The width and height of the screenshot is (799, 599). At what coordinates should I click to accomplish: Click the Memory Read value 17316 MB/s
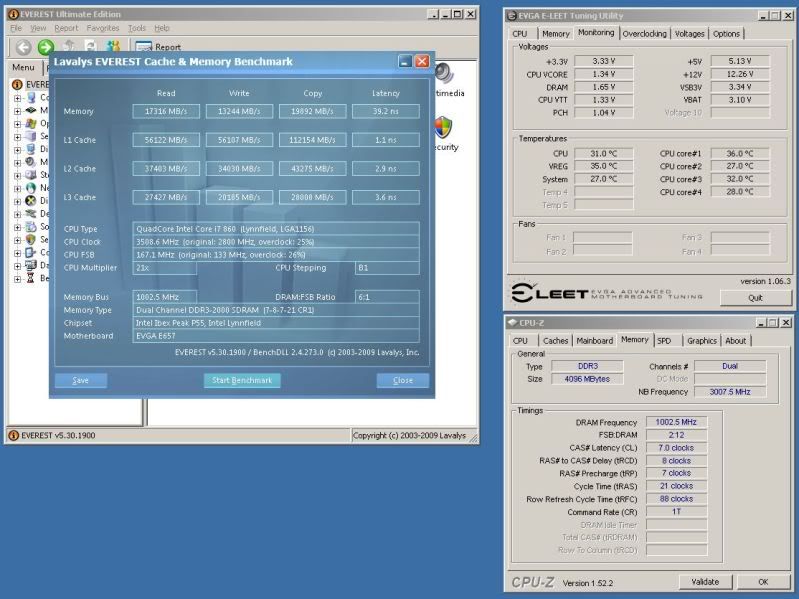coord(166,111)
